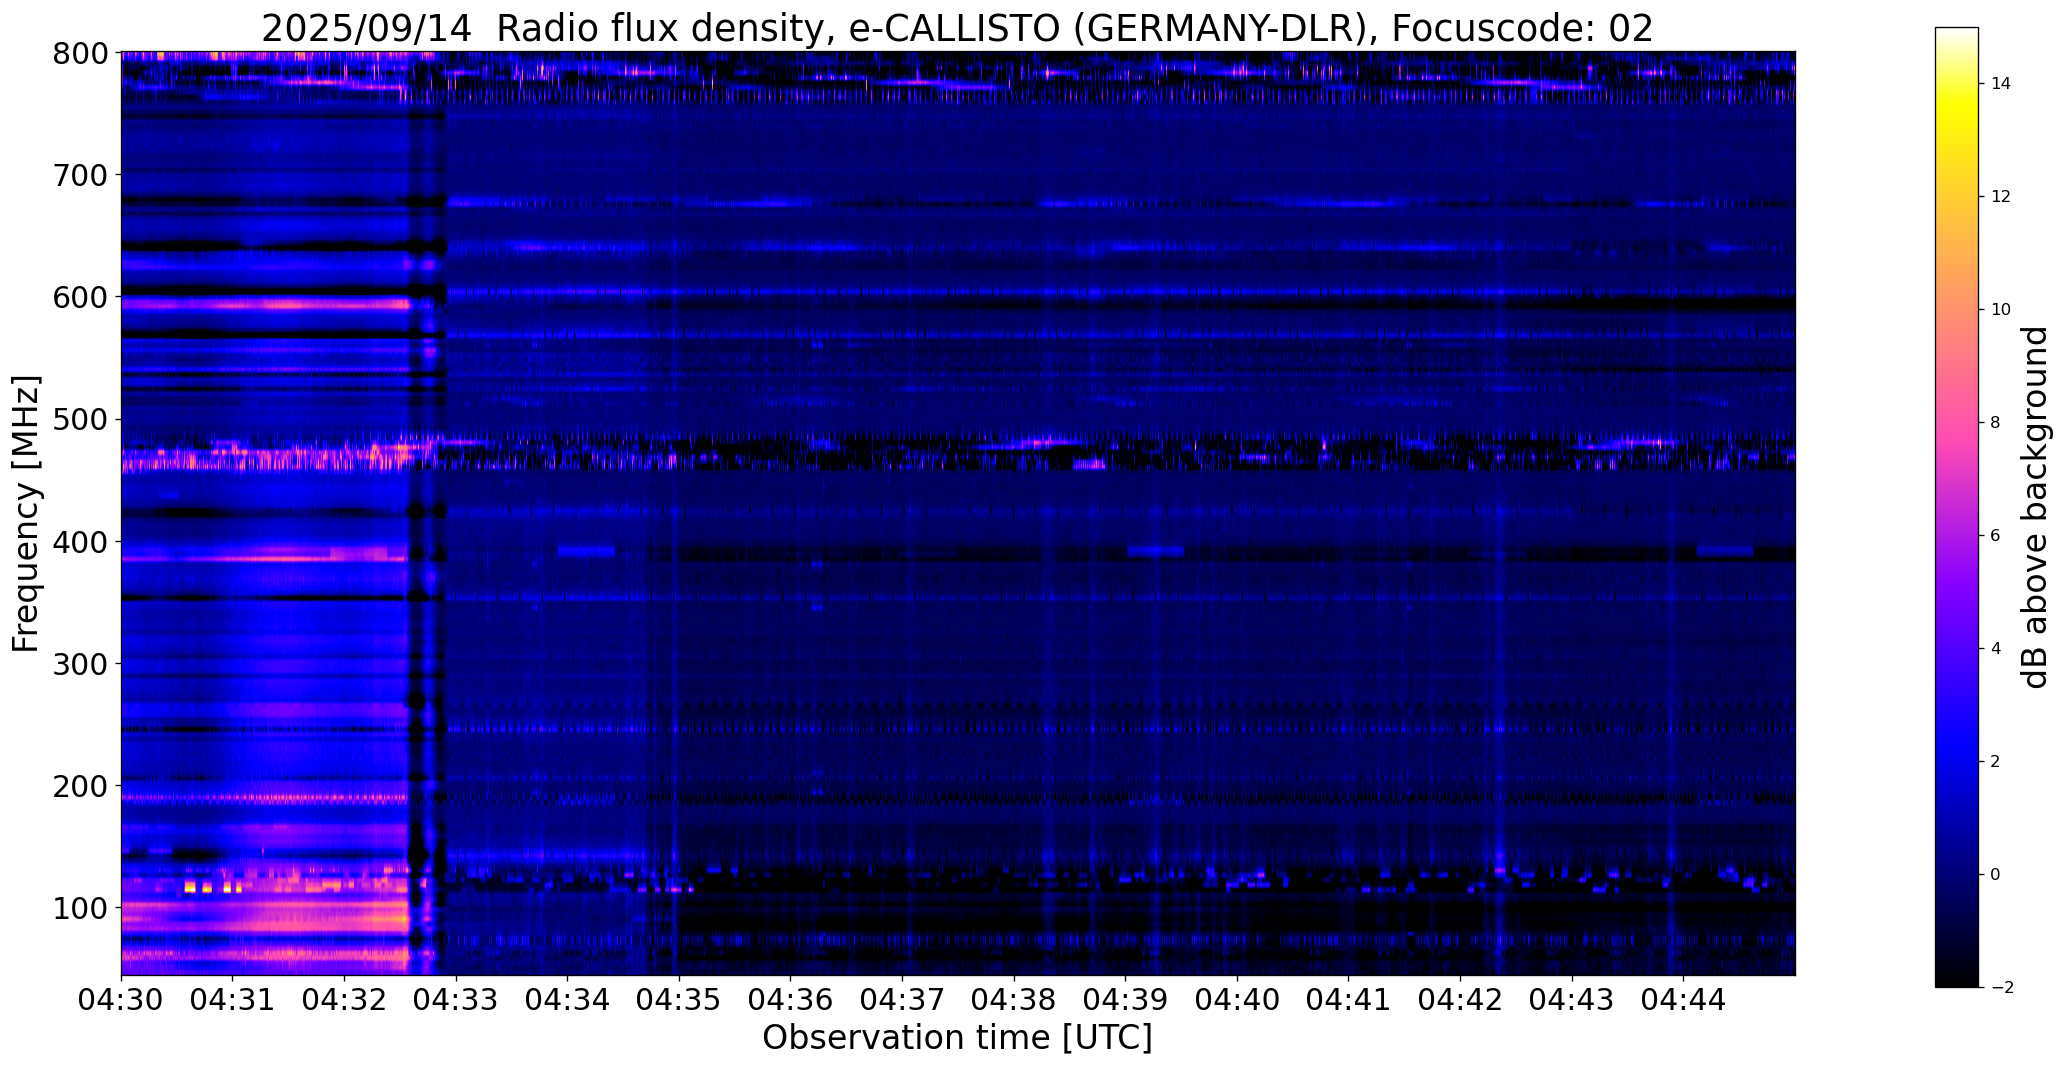Click the 04:34 time tick label
The image size is (2066, 1067).
(x=568, y=1000)
